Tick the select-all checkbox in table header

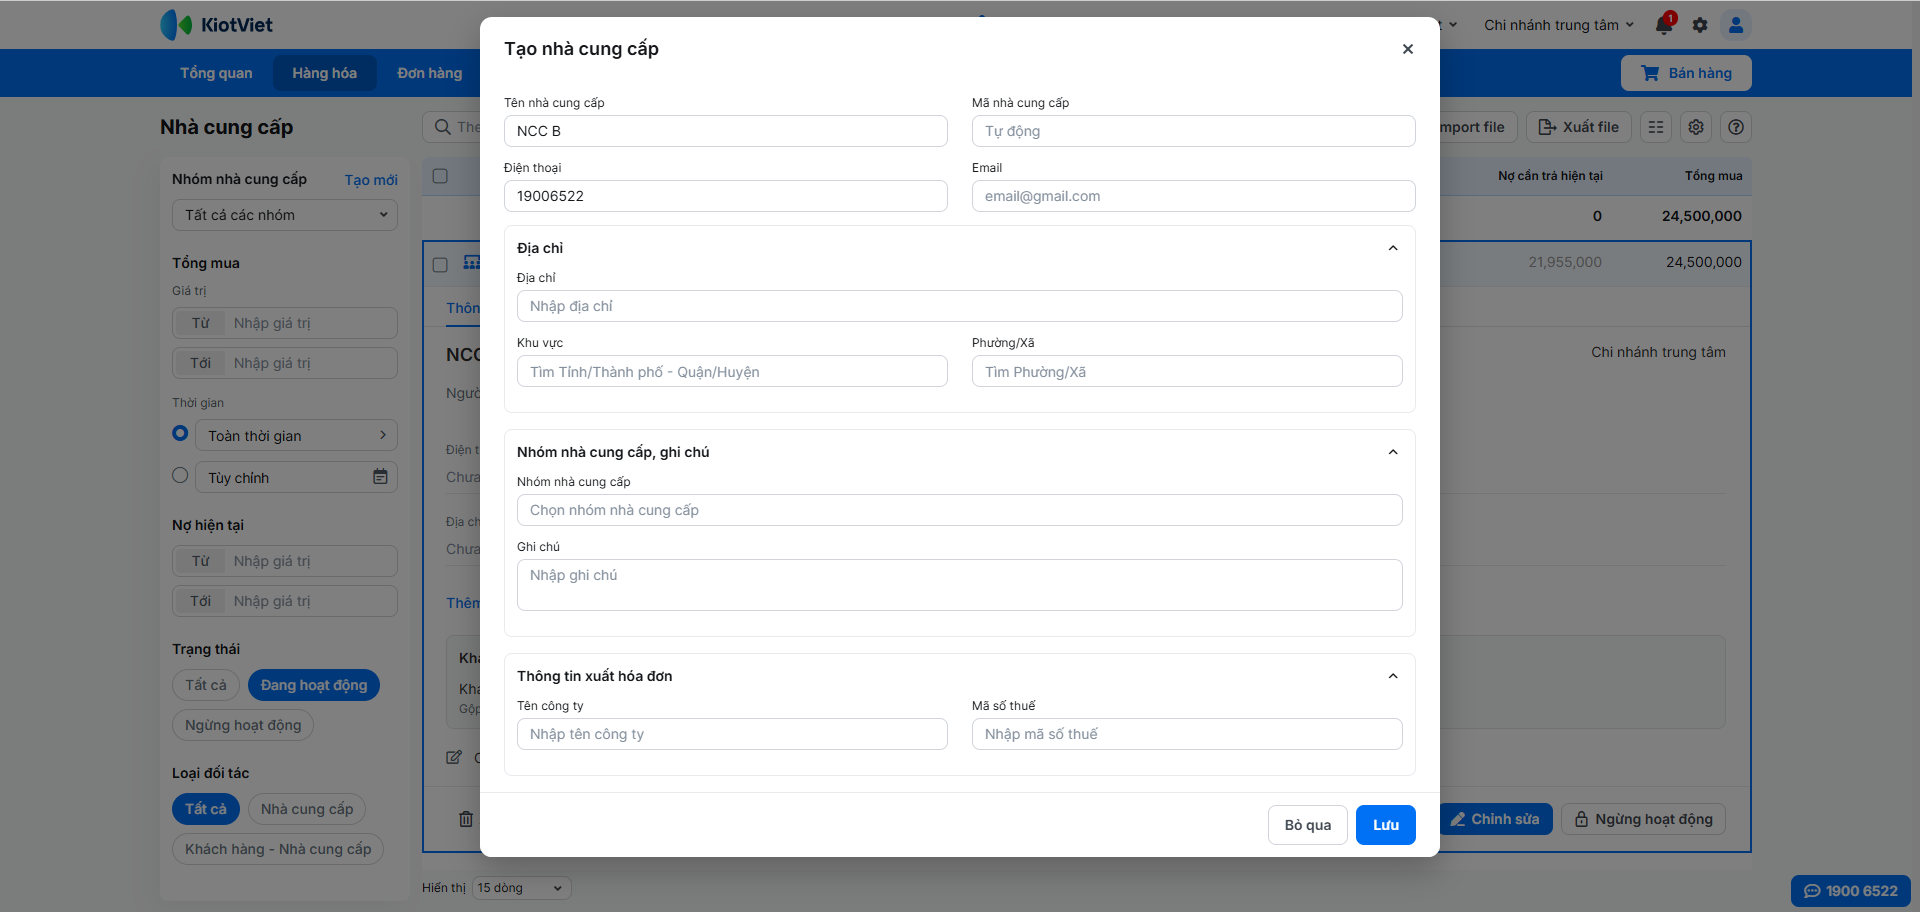point(440,176)
